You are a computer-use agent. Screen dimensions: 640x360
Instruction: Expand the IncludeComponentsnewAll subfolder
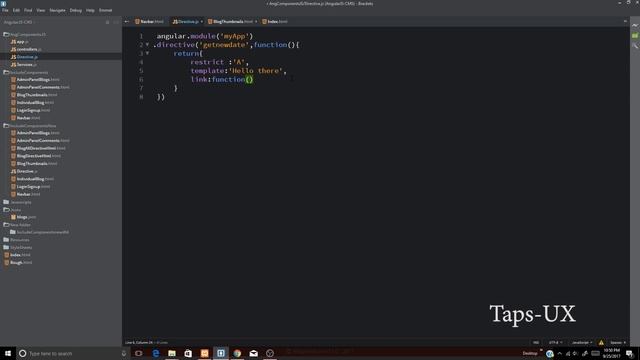(x=39, y=232)
